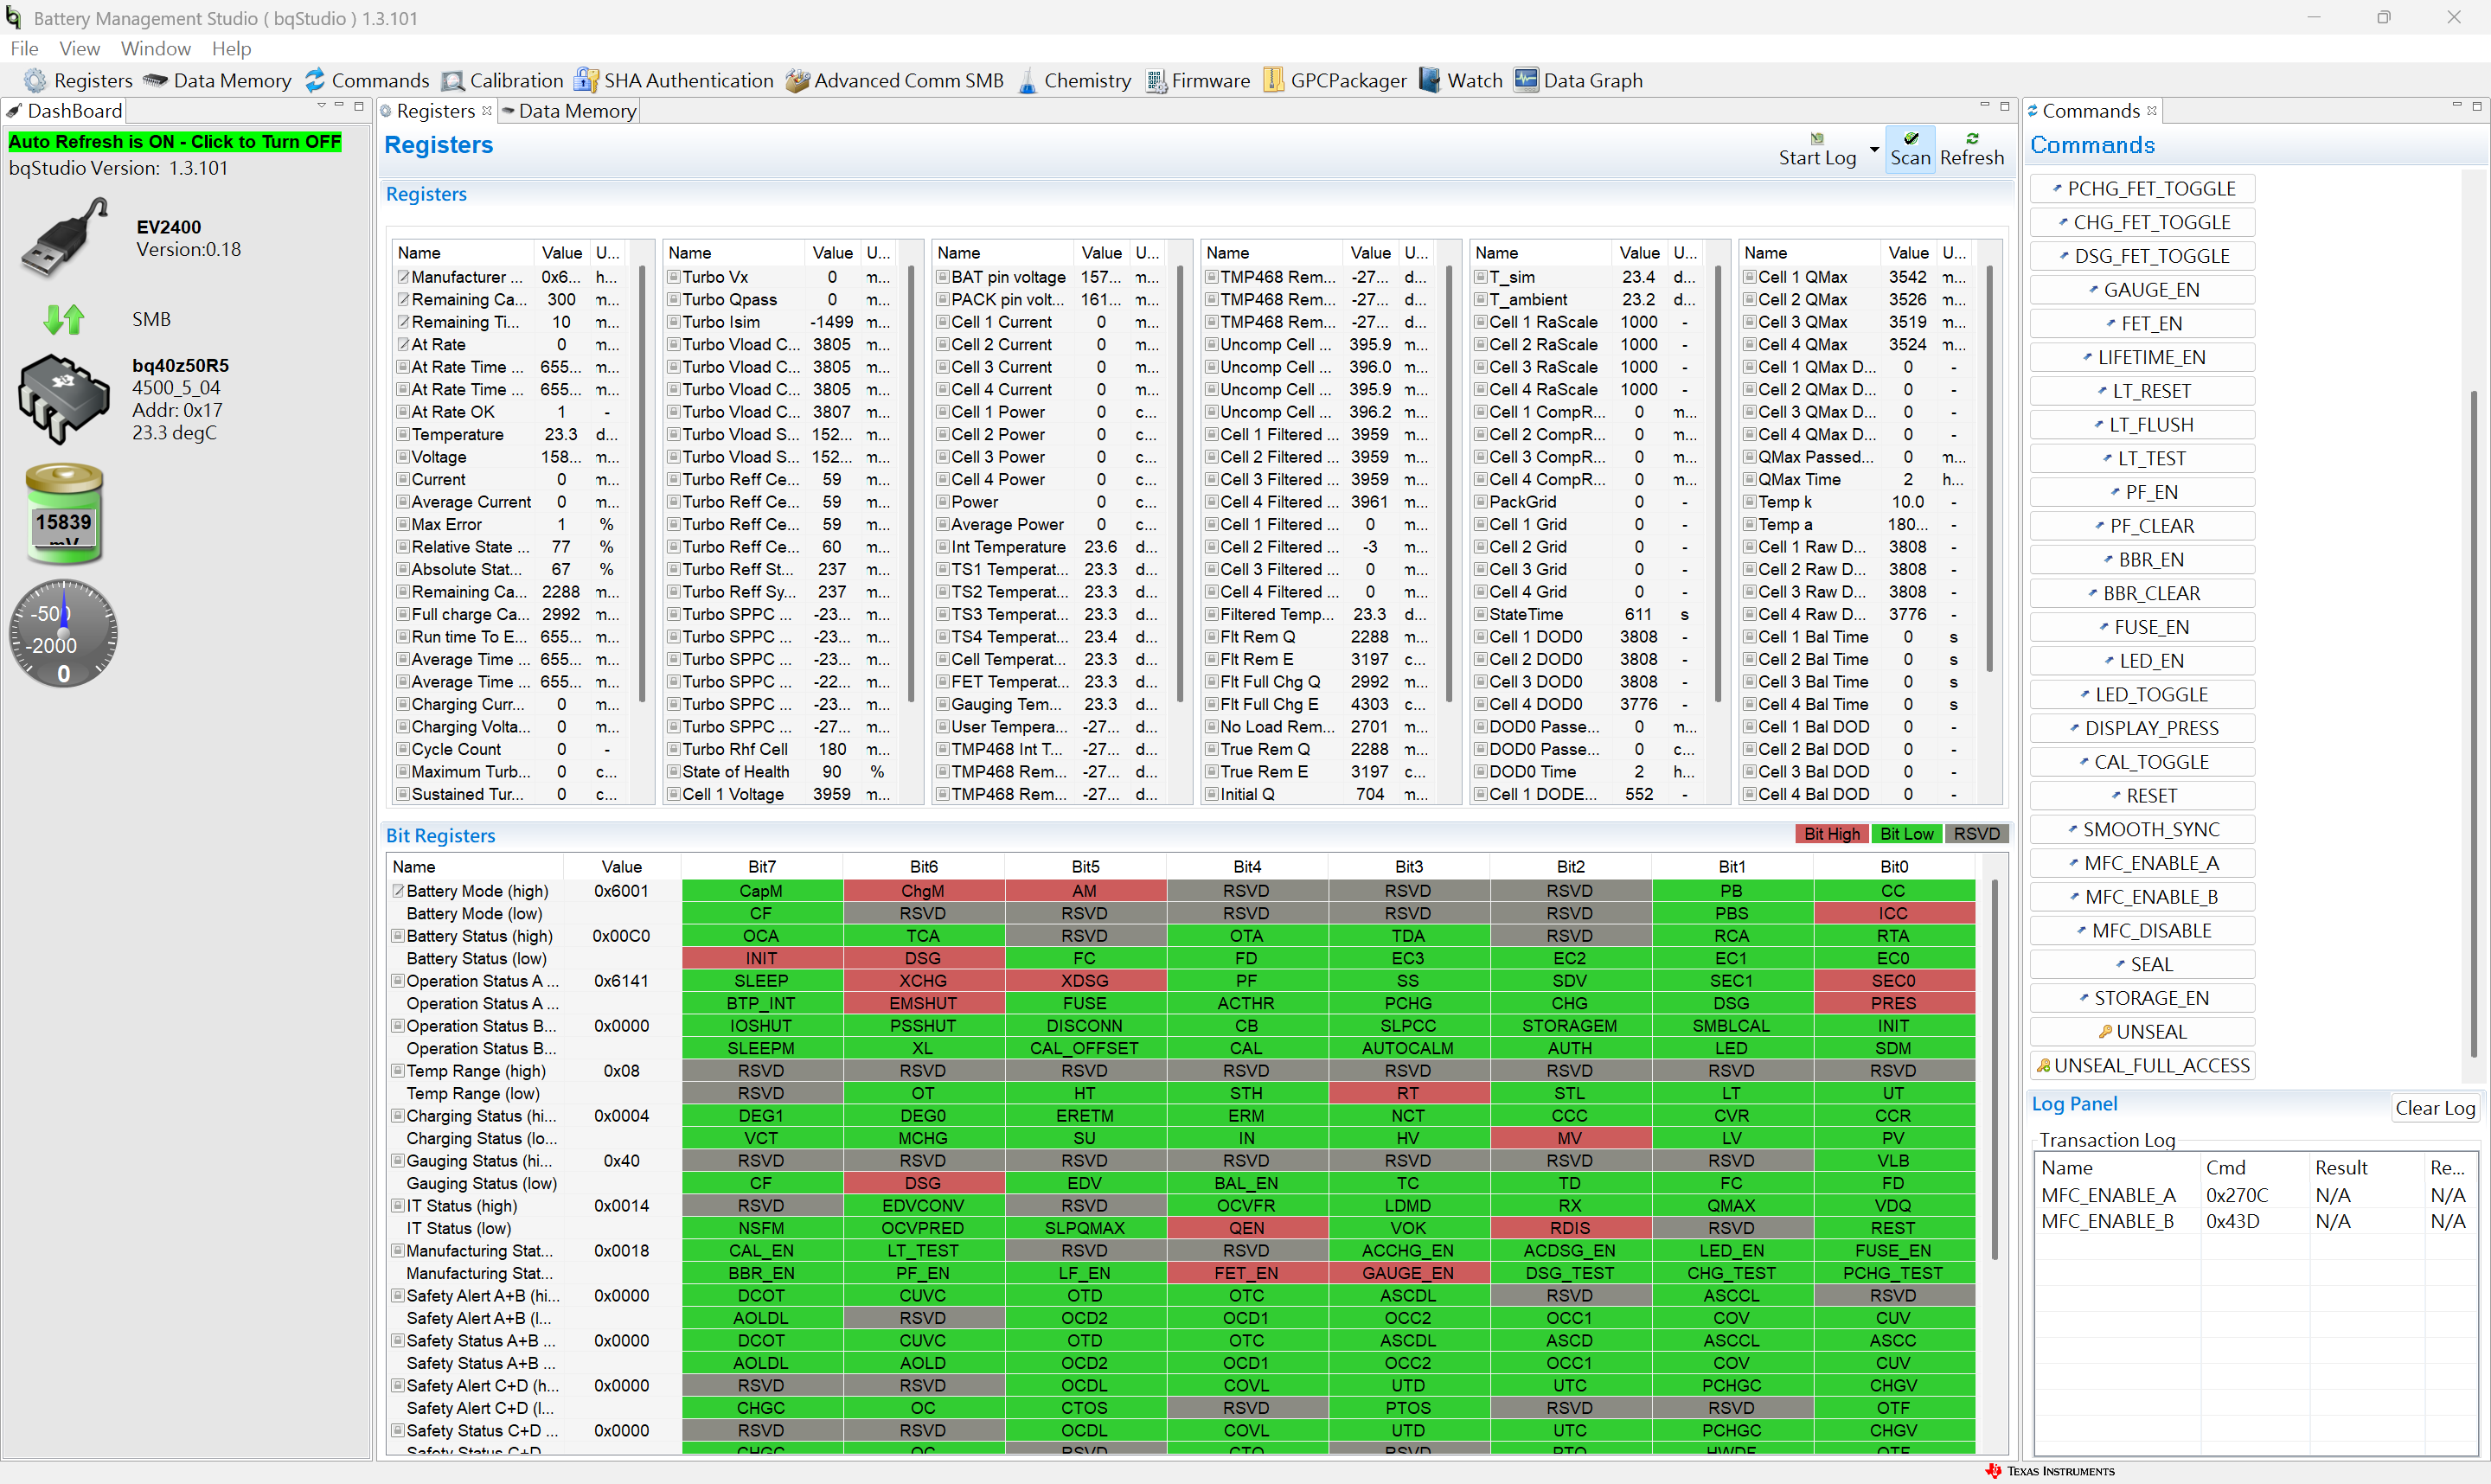
Task: Maximize the Commands panel
Action: (2477, 105)
